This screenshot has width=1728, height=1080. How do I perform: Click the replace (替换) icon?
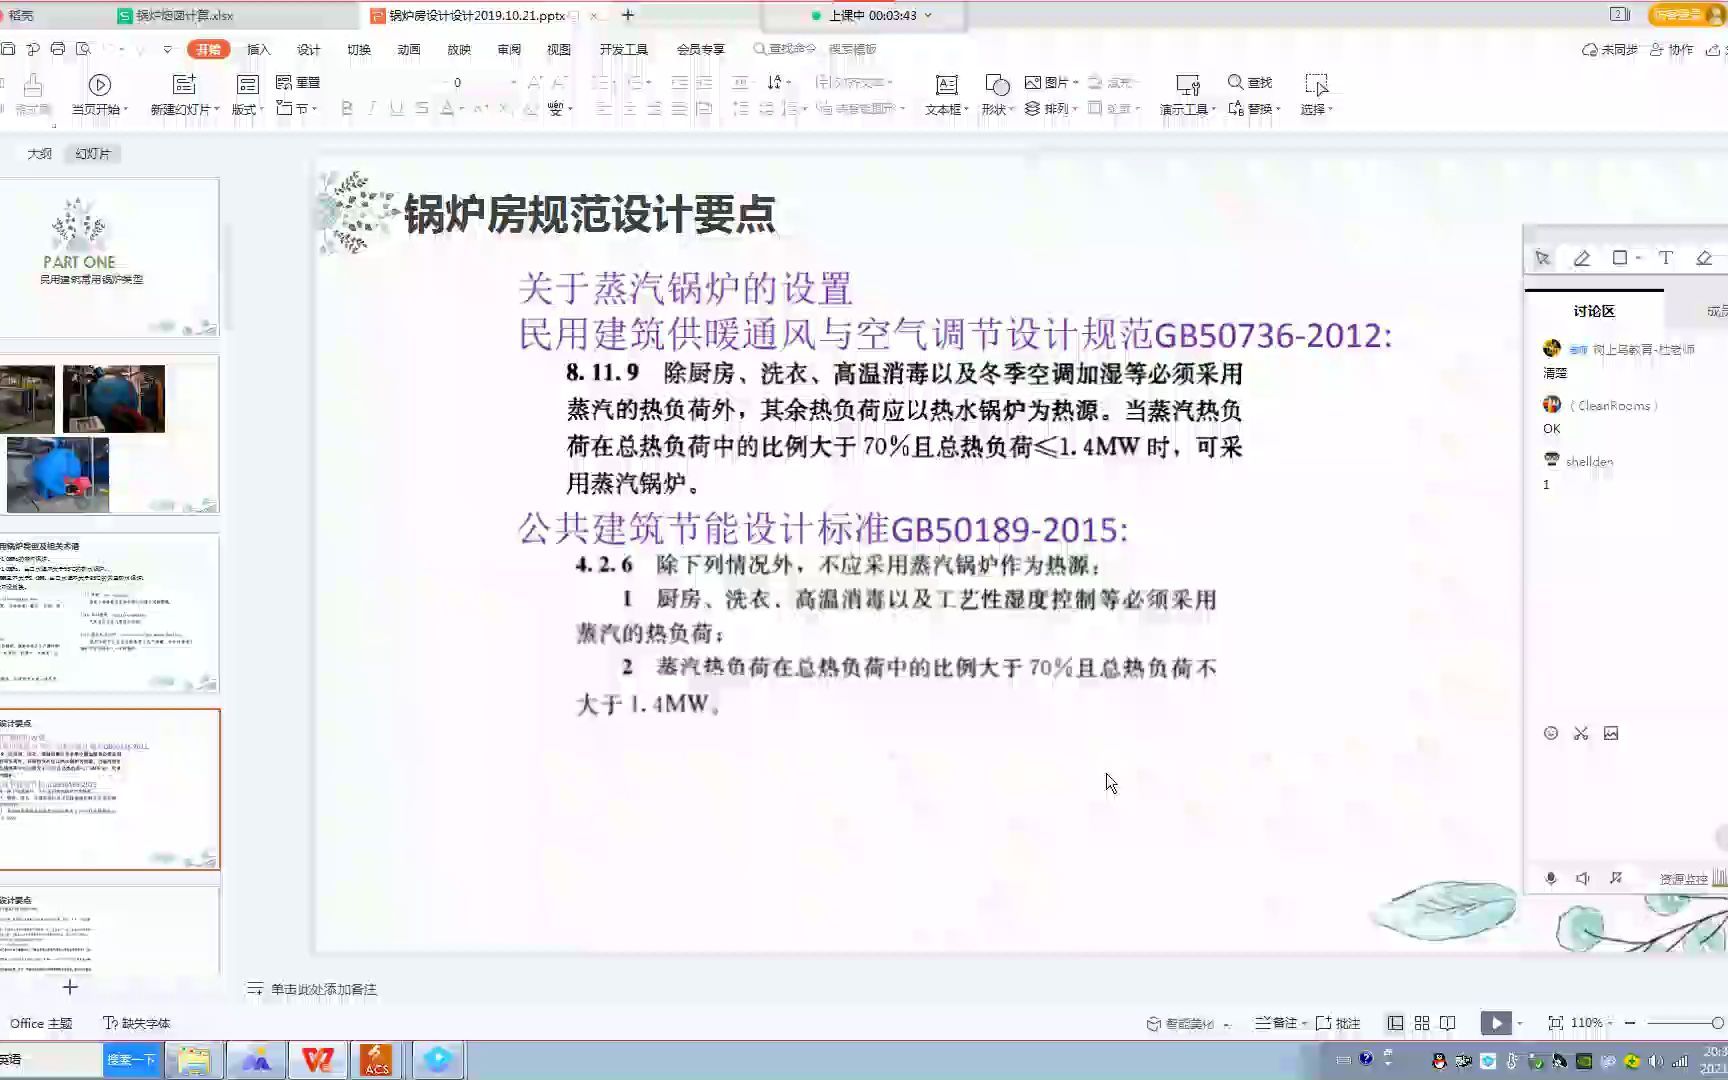click(x=1236, y=108)
